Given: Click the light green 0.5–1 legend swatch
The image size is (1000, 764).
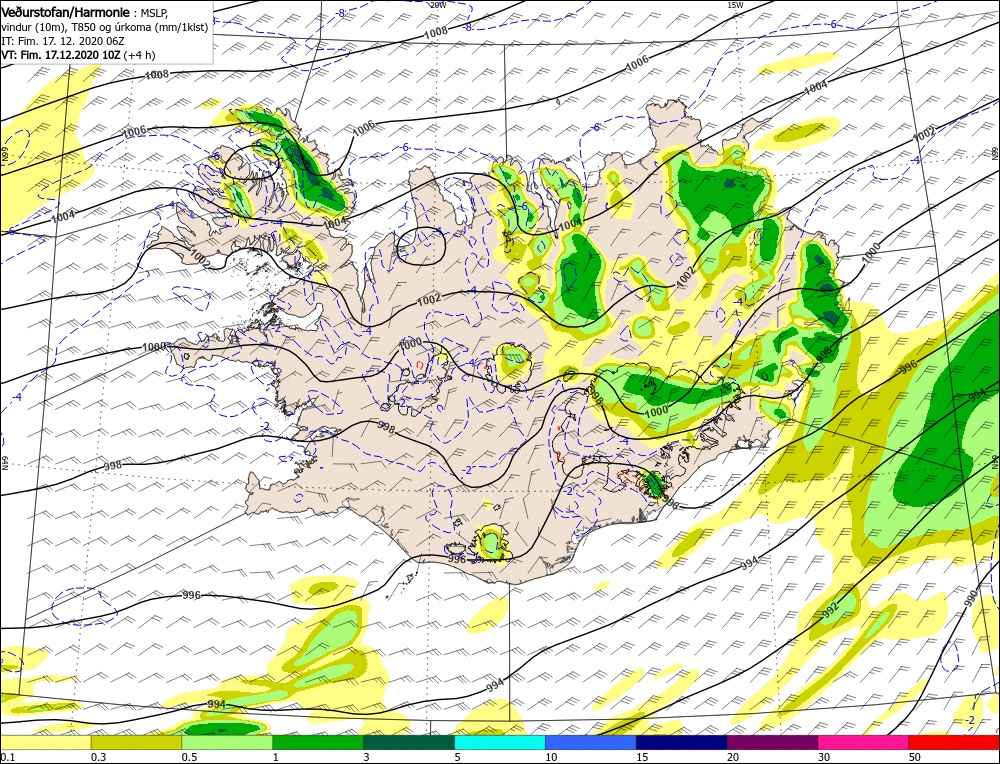Looking at the screenshot, I should tap(227, 742).
